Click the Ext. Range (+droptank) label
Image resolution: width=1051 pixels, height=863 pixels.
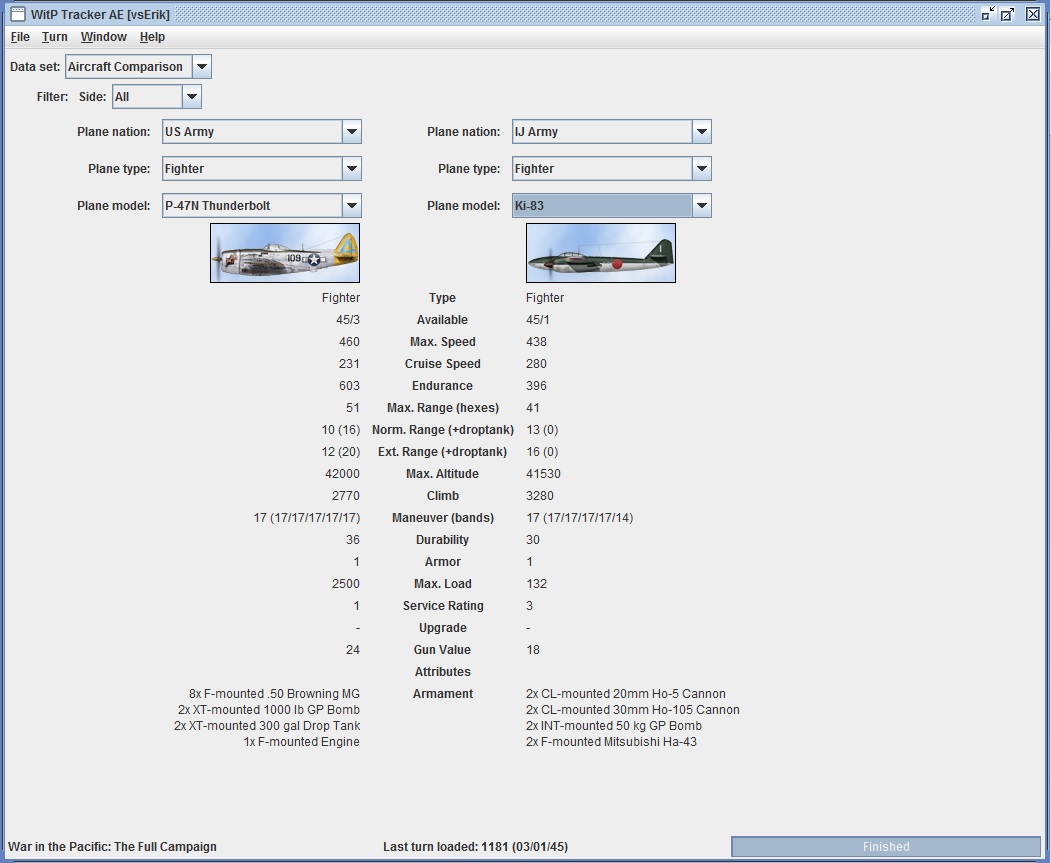tap(442, 452)
